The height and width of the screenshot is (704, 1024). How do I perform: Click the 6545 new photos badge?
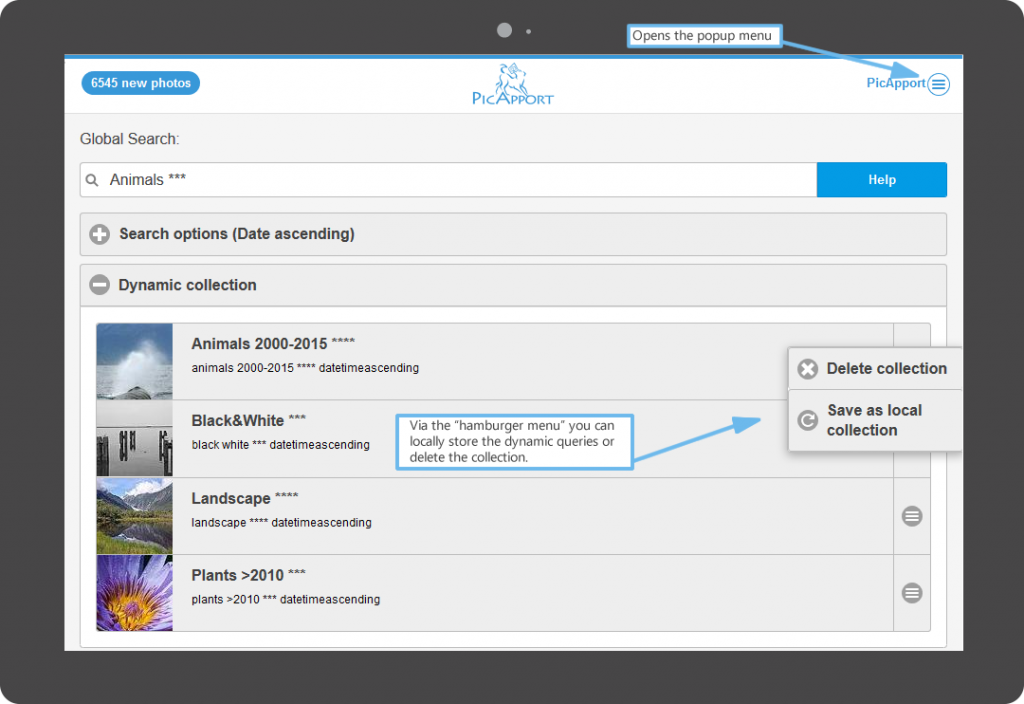[x=140, y=83]
